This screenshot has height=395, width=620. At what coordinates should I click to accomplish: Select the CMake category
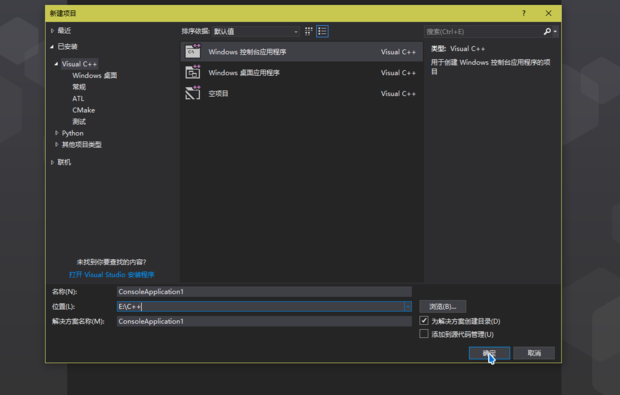click(83, 110)
